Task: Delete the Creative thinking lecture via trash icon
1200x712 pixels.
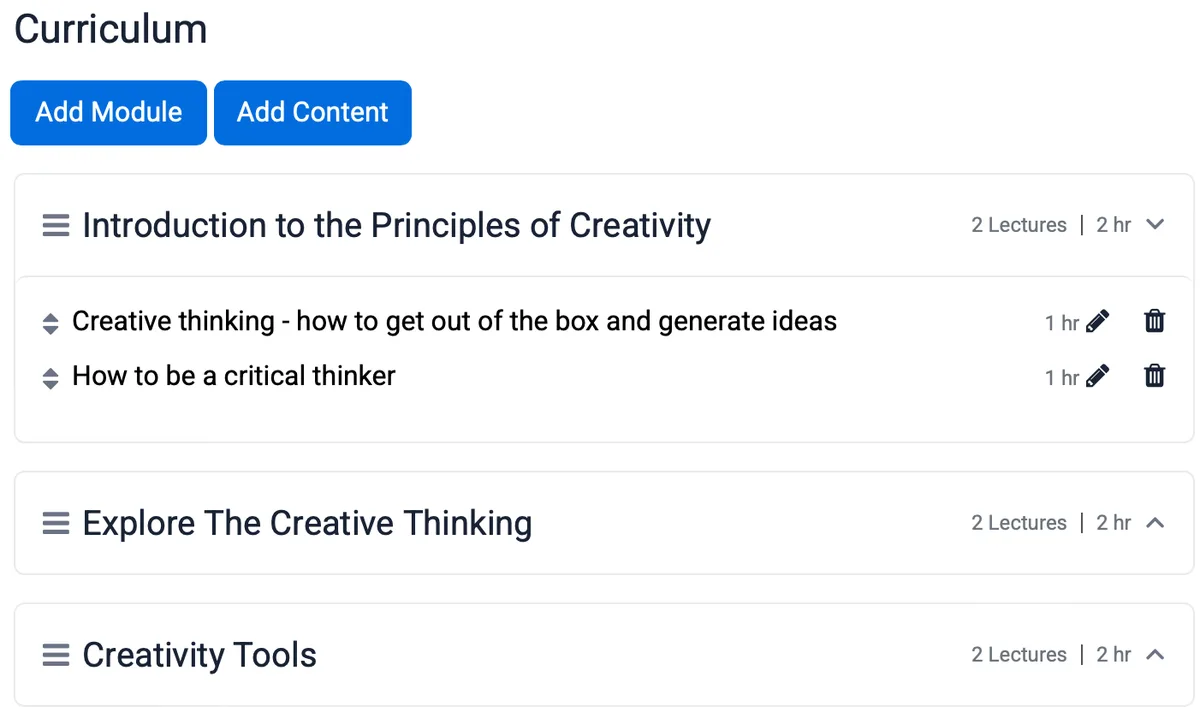Action: pos(1154,321)
